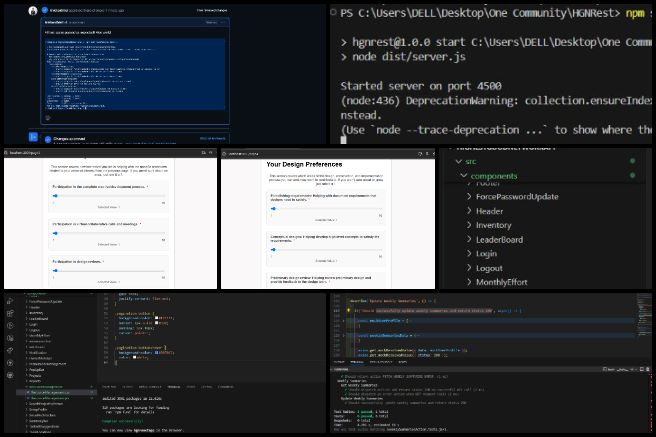Switch to the TERMINAL tab in the bottom-right VS Code panel

point(357,362)
